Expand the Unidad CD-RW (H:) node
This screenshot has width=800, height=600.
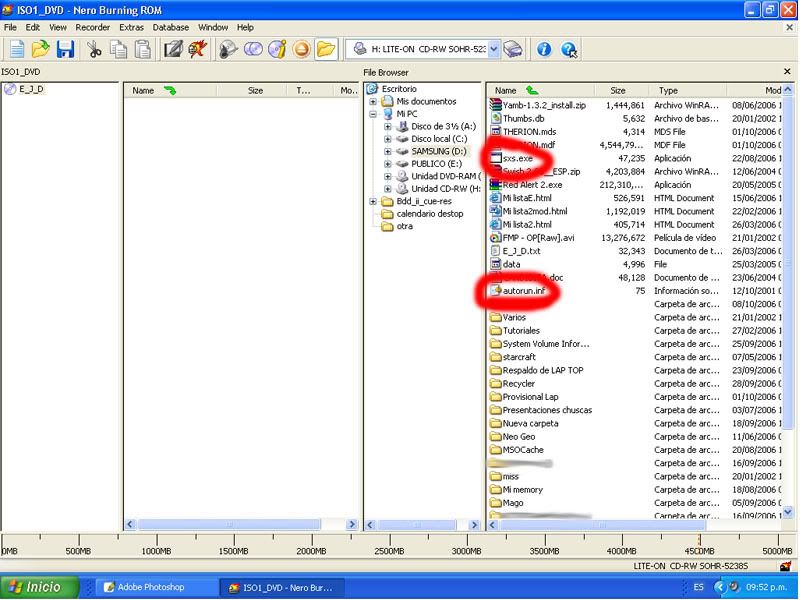tap(388, 189)
